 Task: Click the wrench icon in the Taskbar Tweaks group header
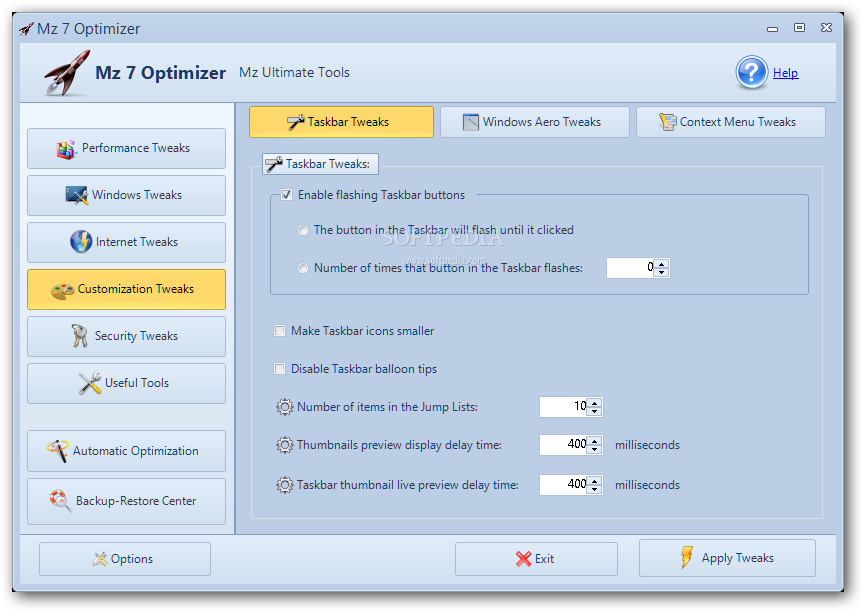tap(274, 164)
